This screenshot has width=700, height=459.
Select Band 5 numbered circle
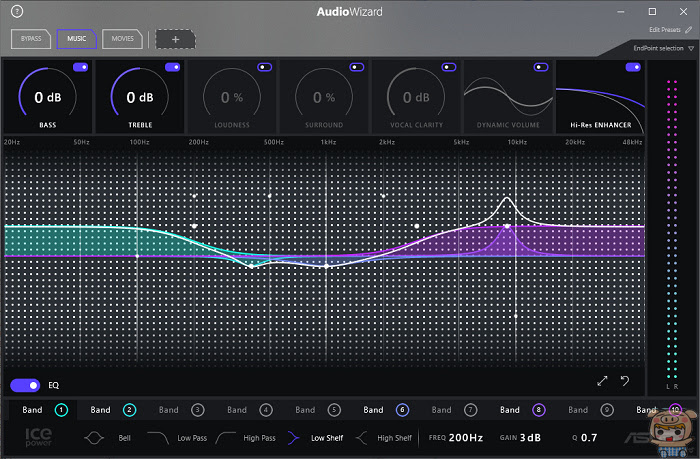[334, 410]
